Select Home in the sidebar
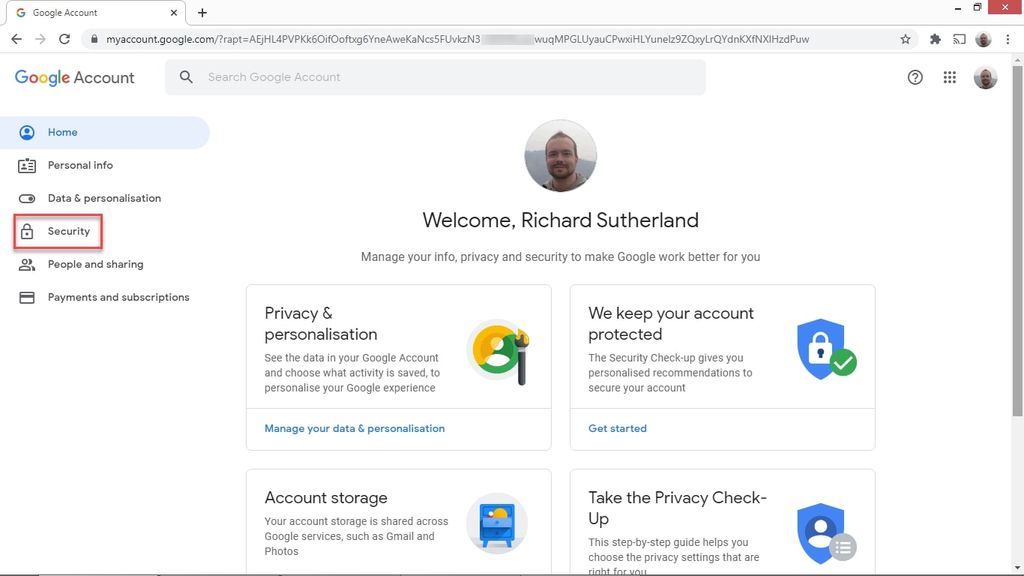Viewport: 1024px width, 576px height. point(62,131)
